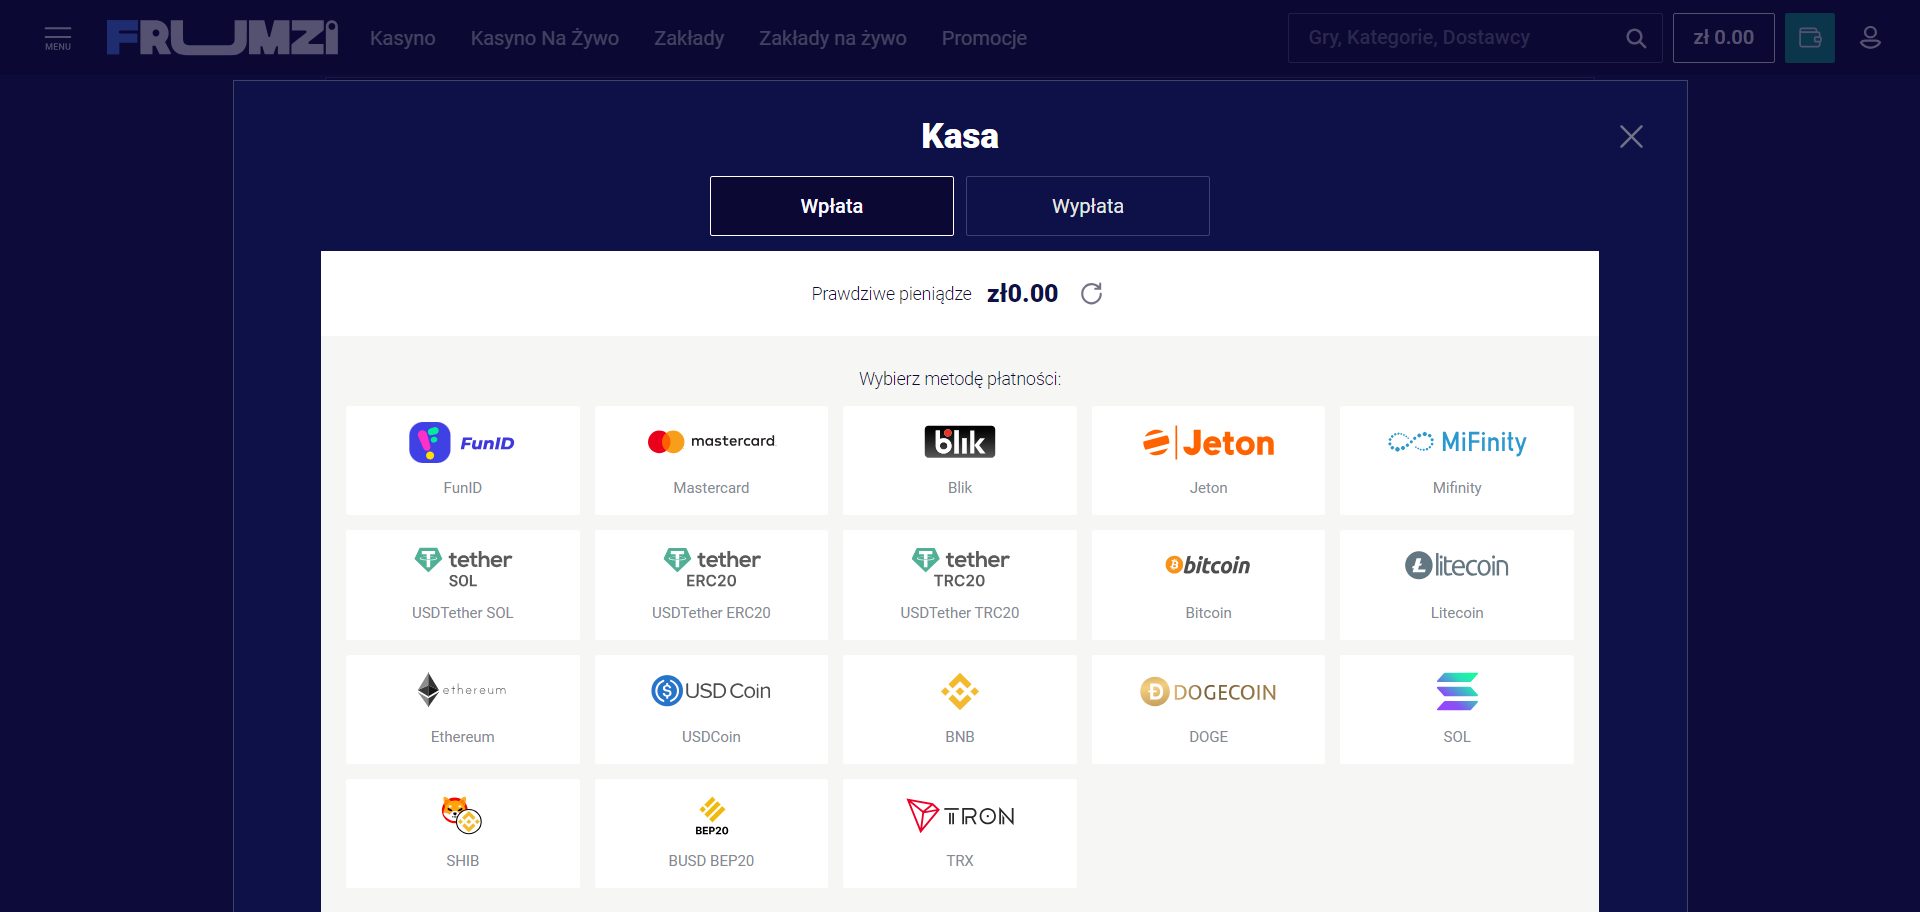The image size is (1920, 912).
Task: Pick the TRON TRX payment tile
Action: tap(959, 833)
